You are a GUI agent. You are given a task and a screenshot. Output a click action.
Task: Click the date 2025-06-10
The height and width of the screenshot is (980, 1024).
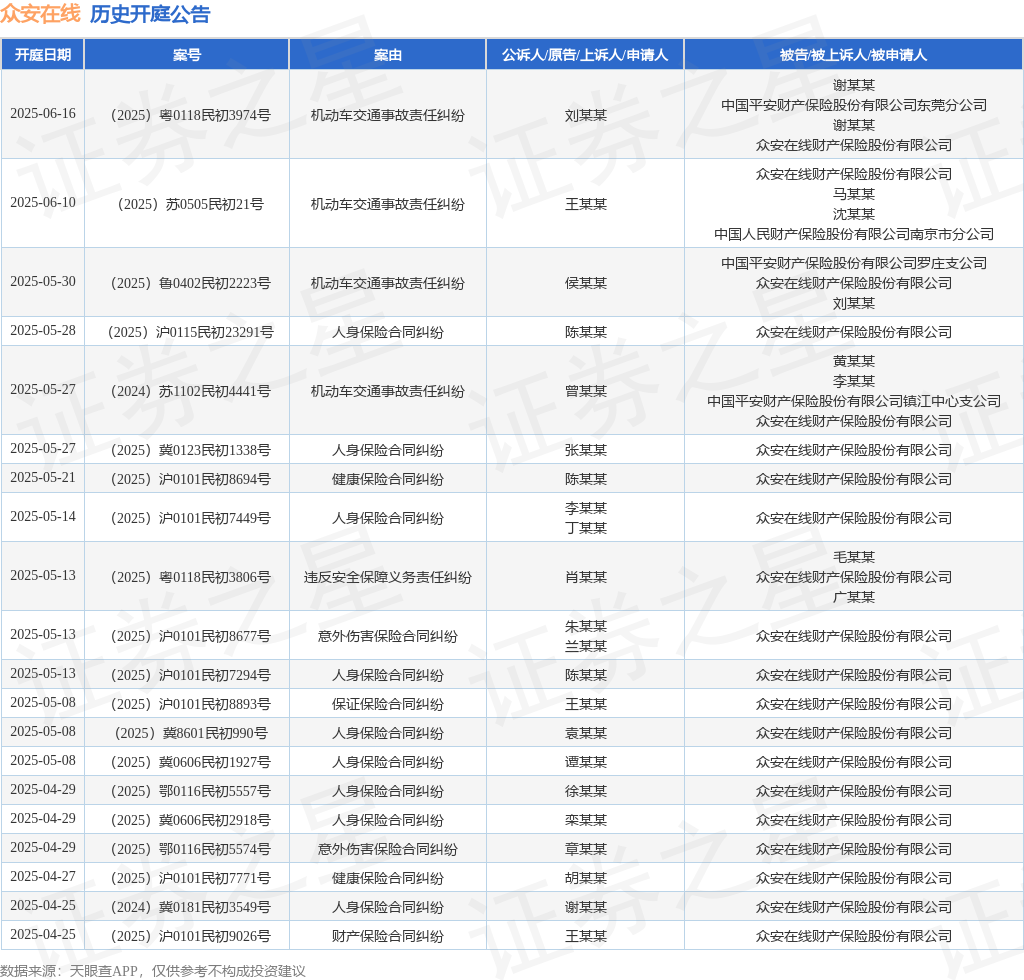(43, 202)
